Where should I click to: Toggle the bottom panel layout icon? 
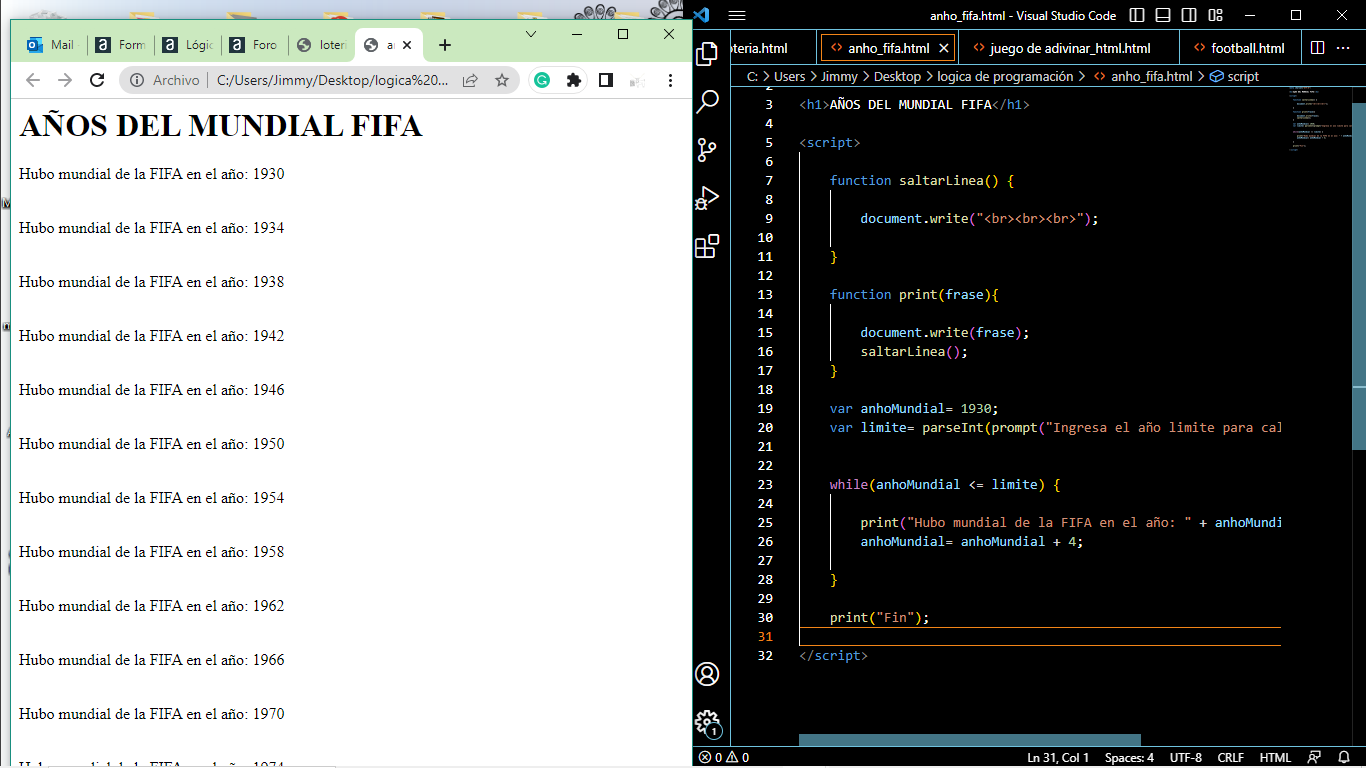click(x=1163, y=15)
